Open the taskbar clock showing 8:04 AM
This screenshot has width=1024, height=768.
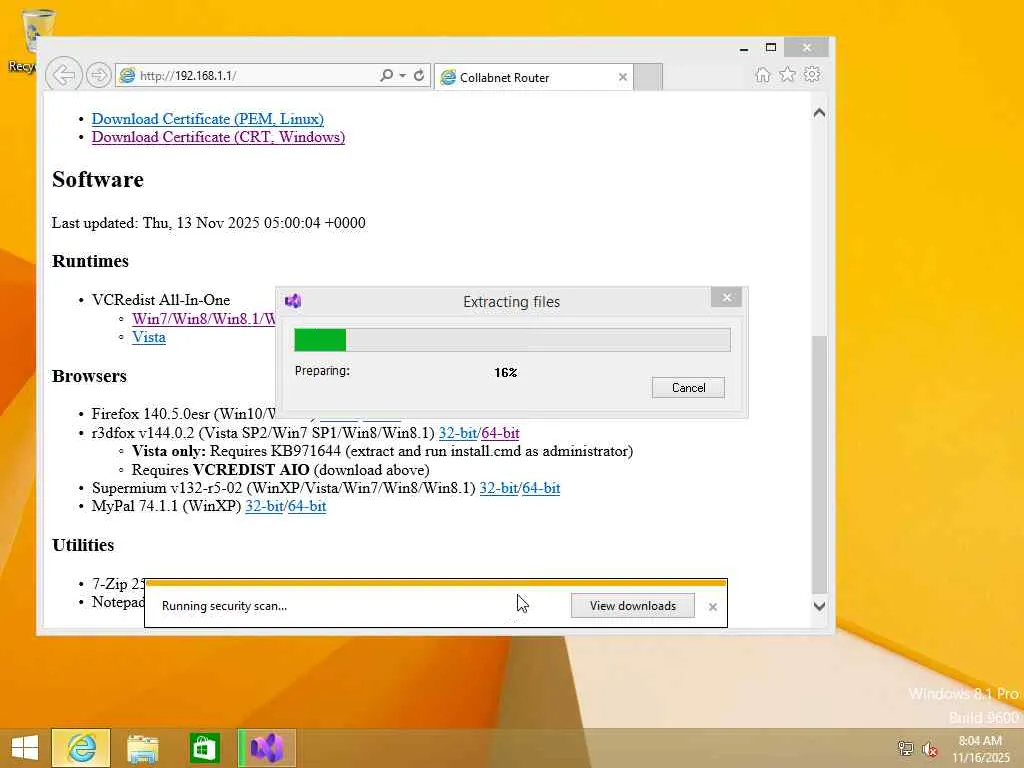pyautogui.click(x=980, y=749)
